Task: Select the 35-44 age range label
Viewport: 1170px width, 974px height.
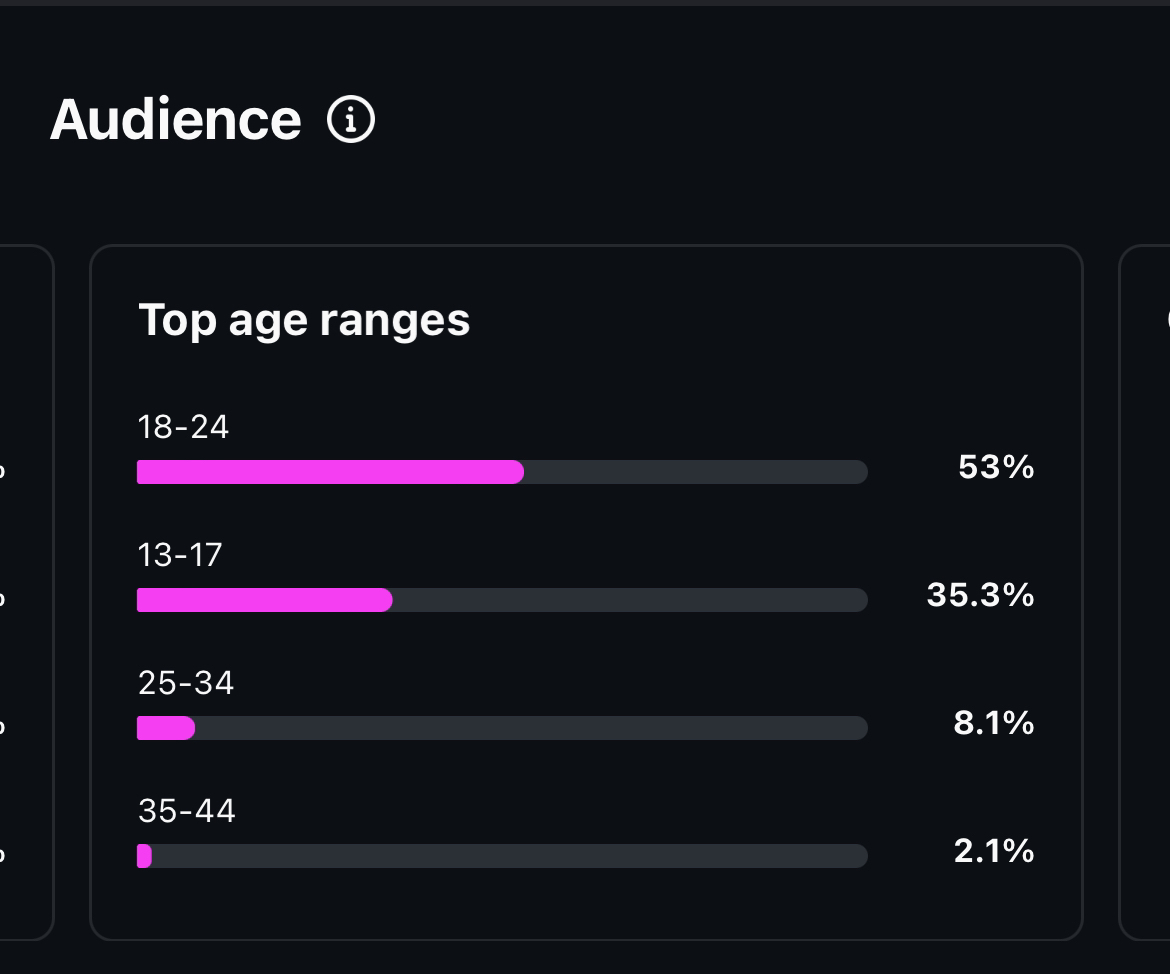Action: tap(187, 811)
